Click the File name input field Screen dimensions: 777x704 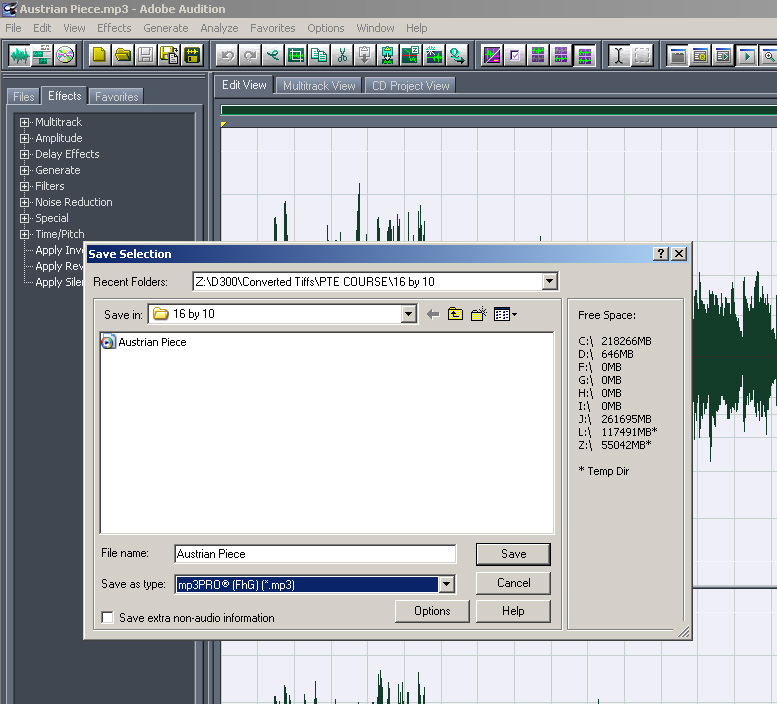point(315,554)
